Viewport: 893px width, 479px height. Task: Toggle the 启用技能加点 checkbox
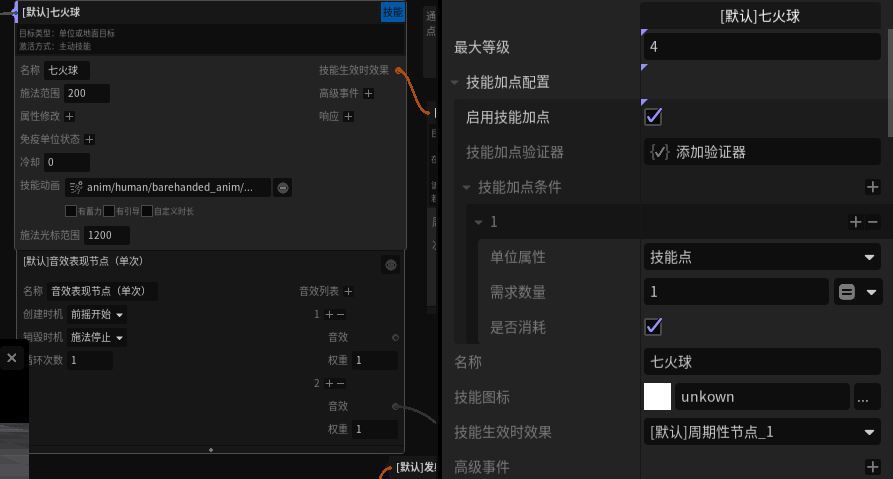[x=653, y=117]
